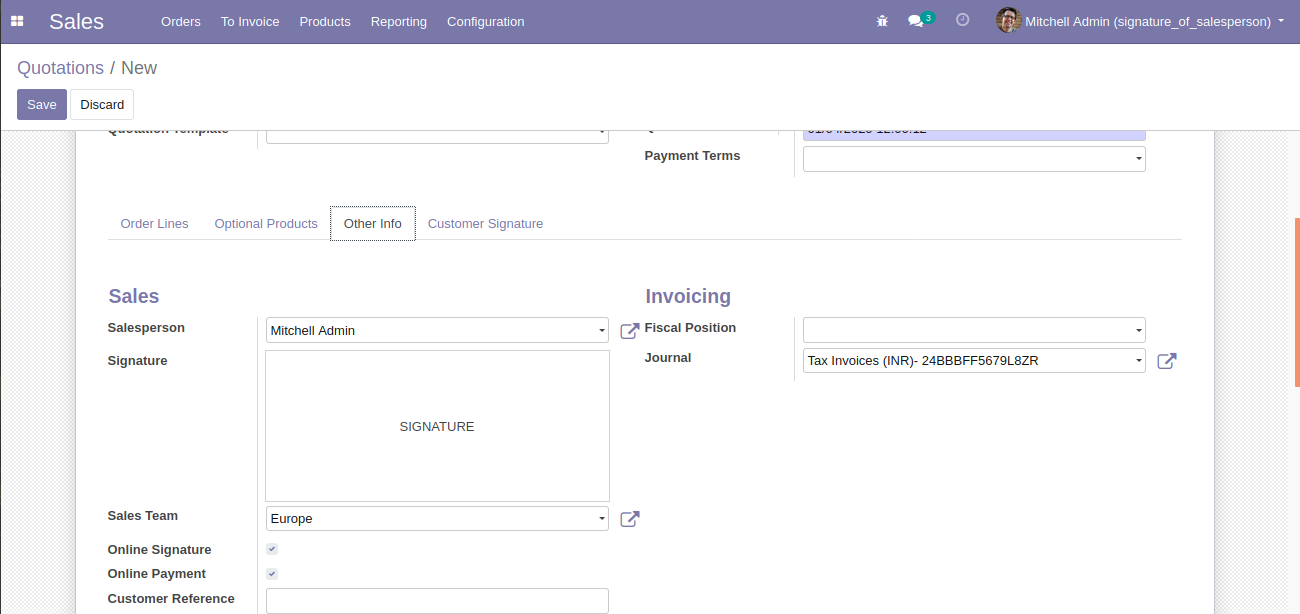Image resolution: width=1300 pixels, height=614 pixels.
Task: Open the apps grid menu icon
Action: click(x=17, y=21)
